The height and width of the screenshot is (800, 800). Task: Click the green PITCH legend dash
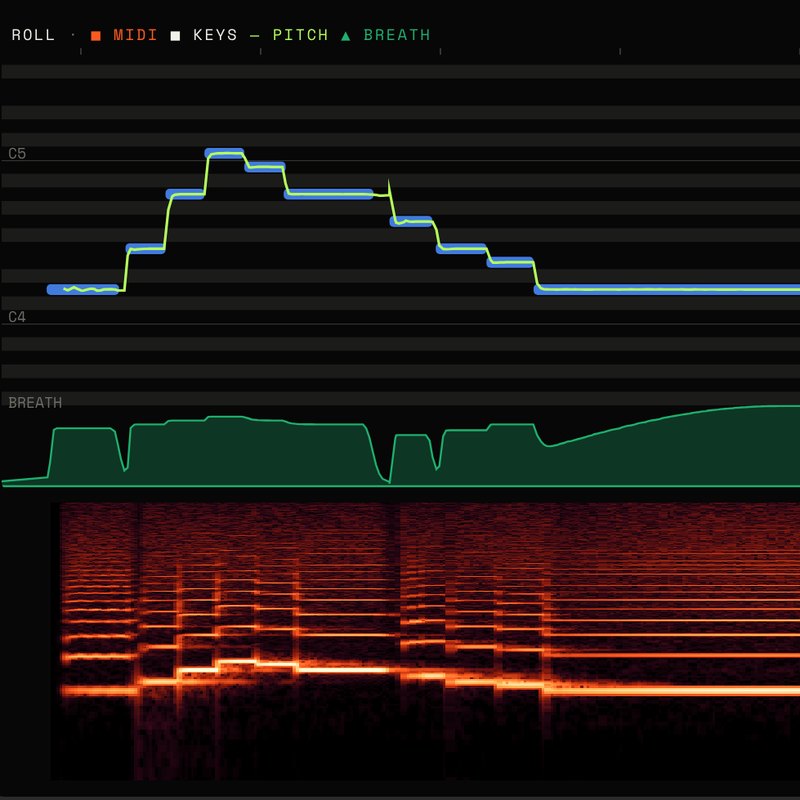click(255, 35)
